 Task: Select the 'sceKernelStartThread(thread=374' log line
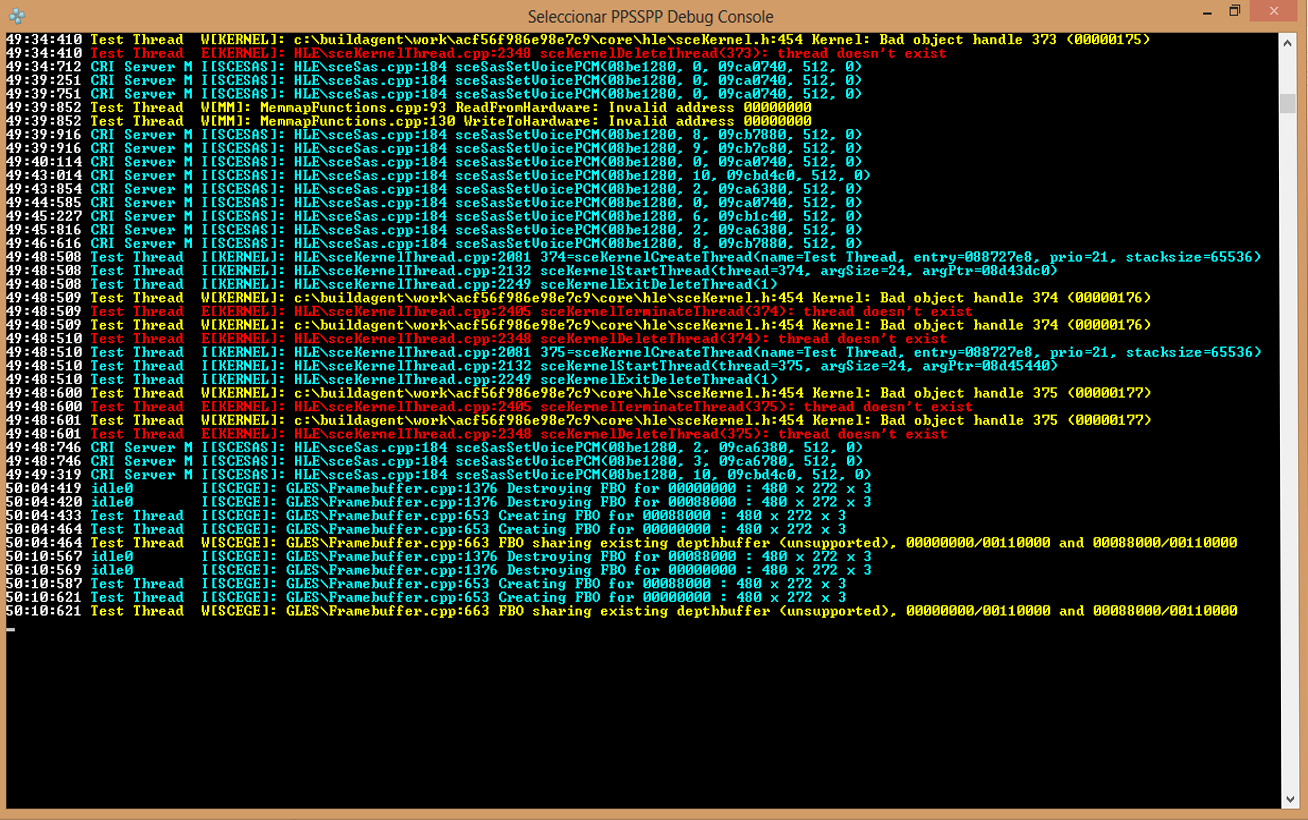pos(531,271)
